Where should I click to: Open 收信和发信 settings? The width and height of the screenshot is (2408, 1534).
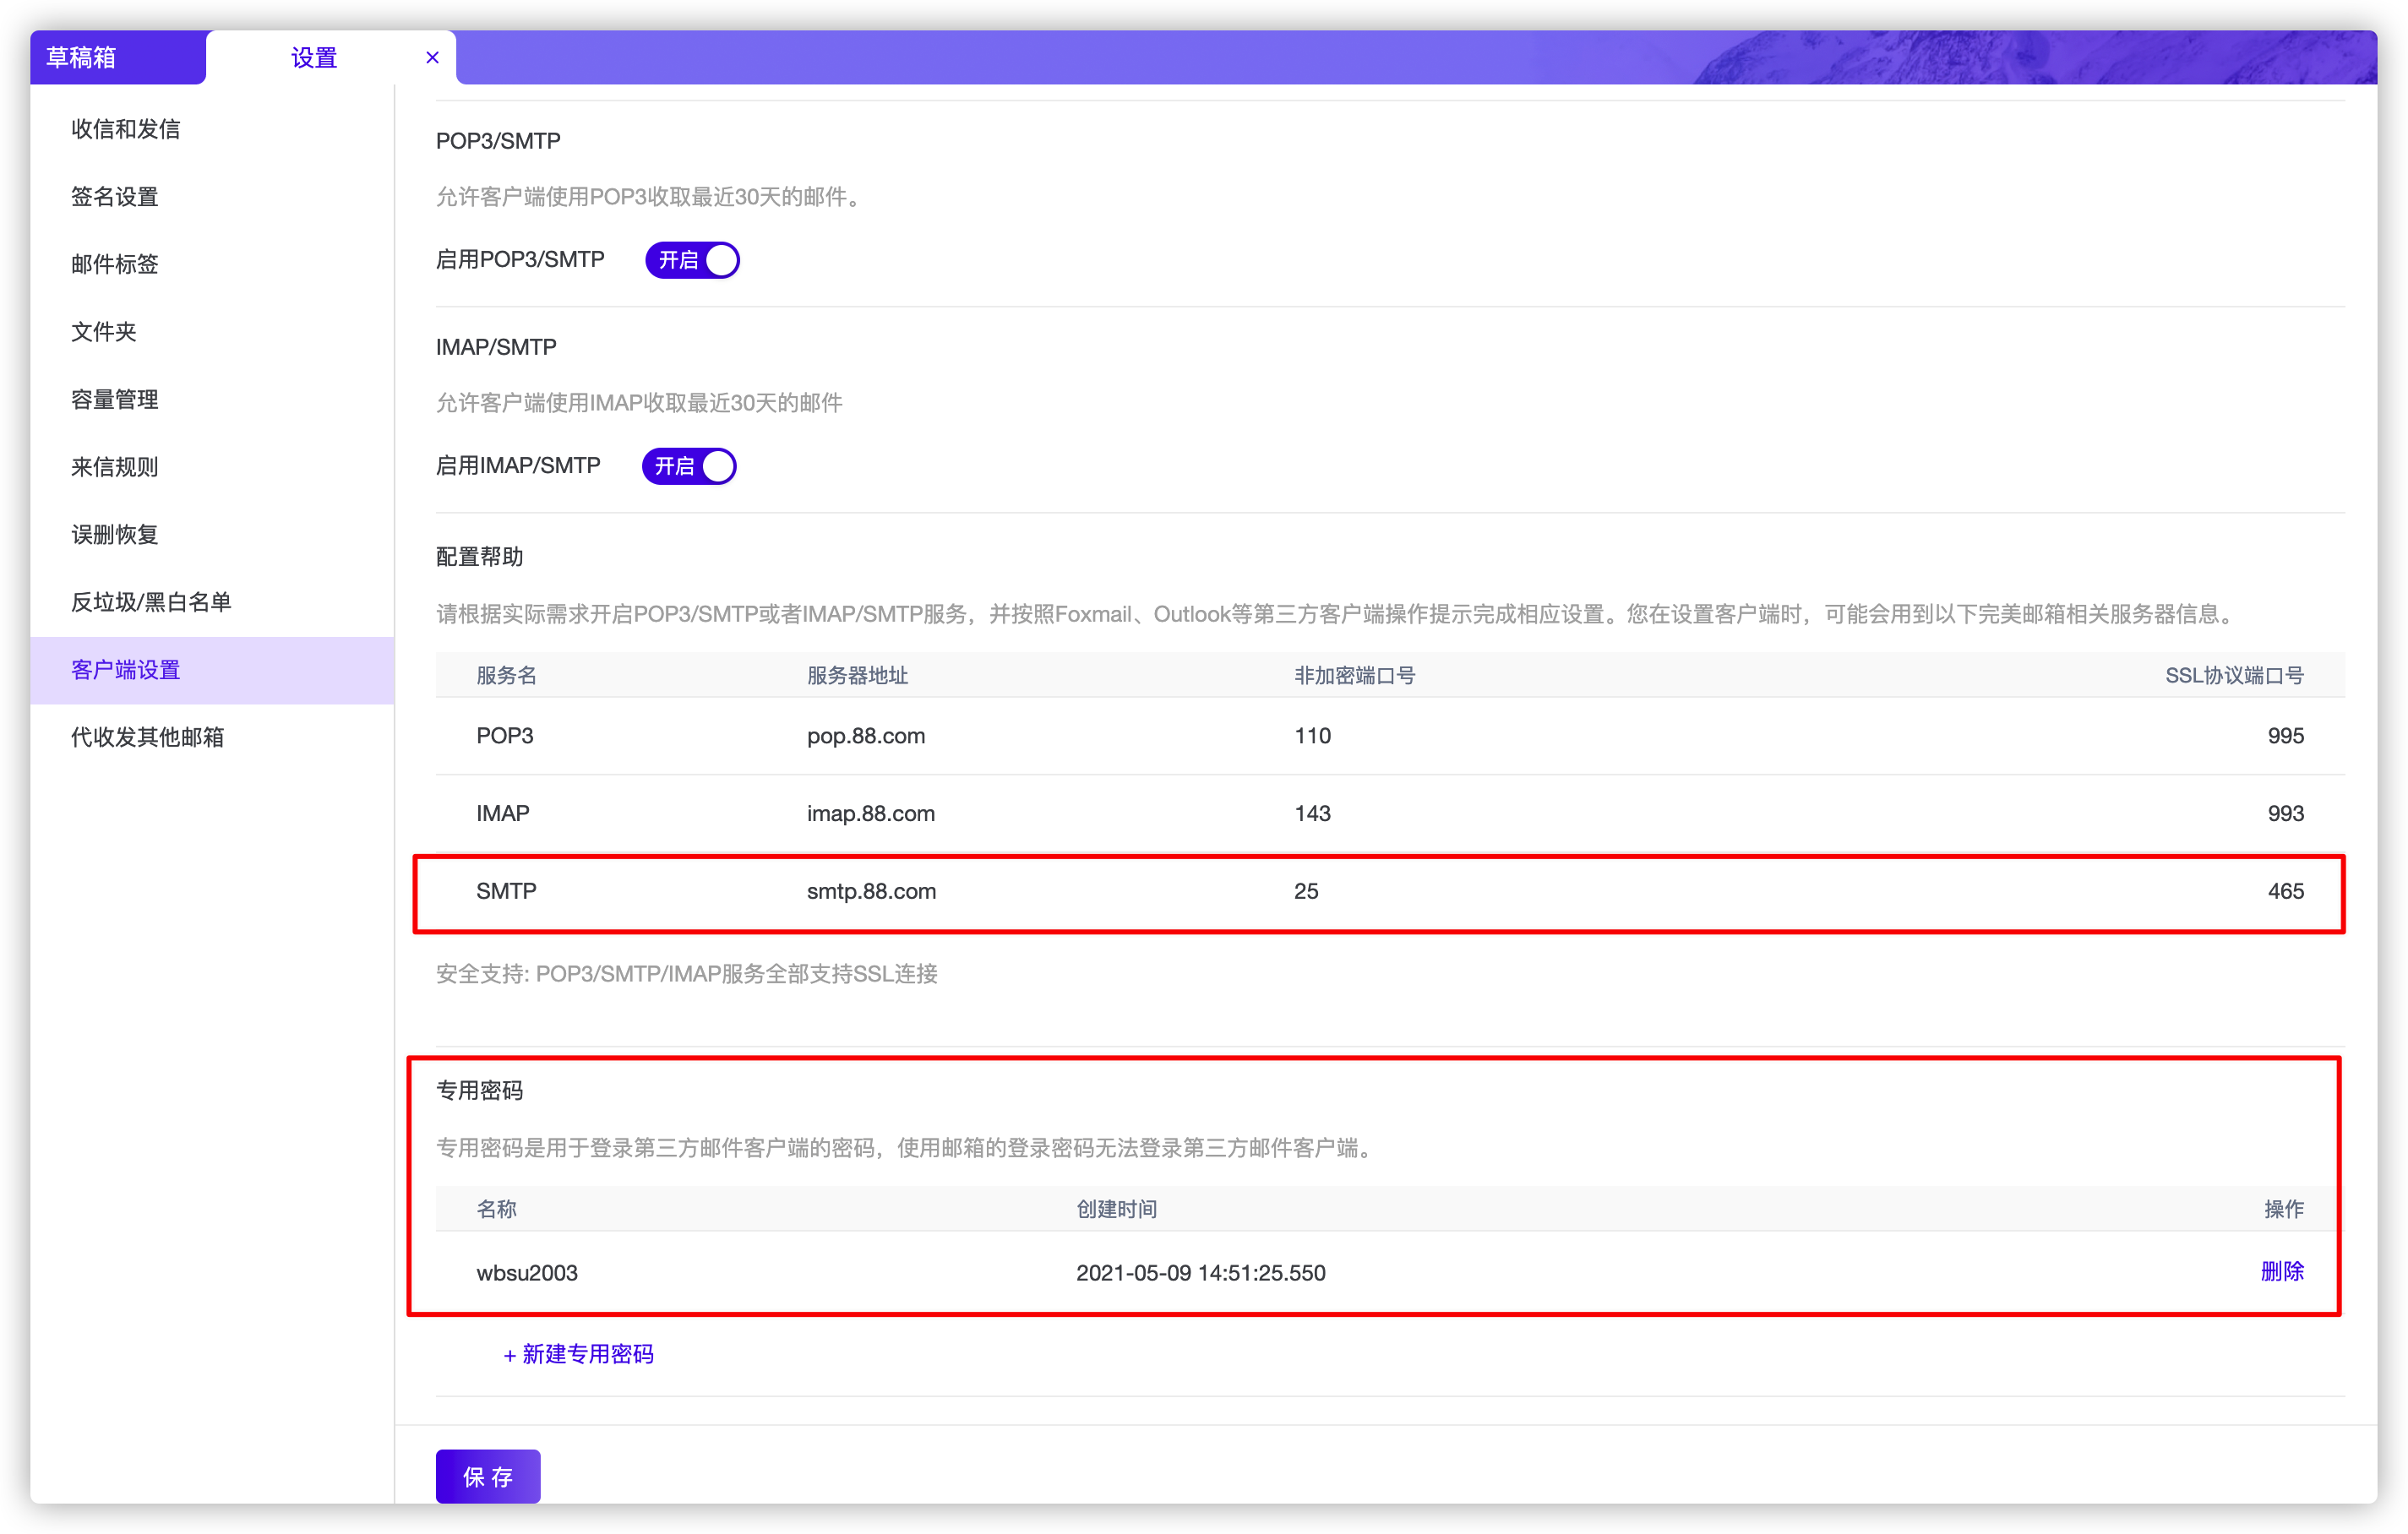[x=126, y=129]
